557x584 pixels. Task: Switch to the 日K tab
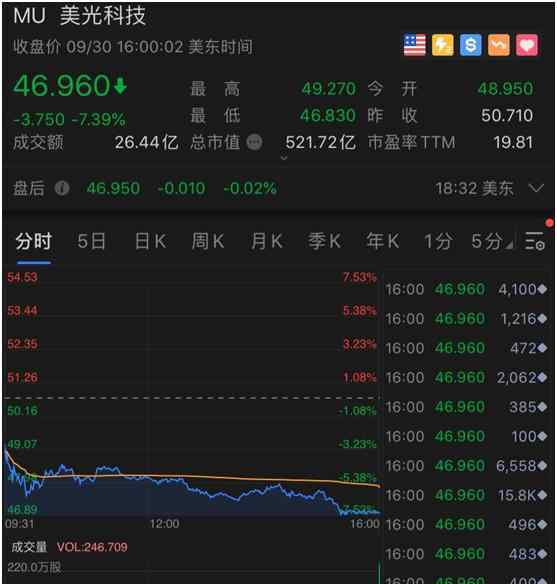point(151,241)
